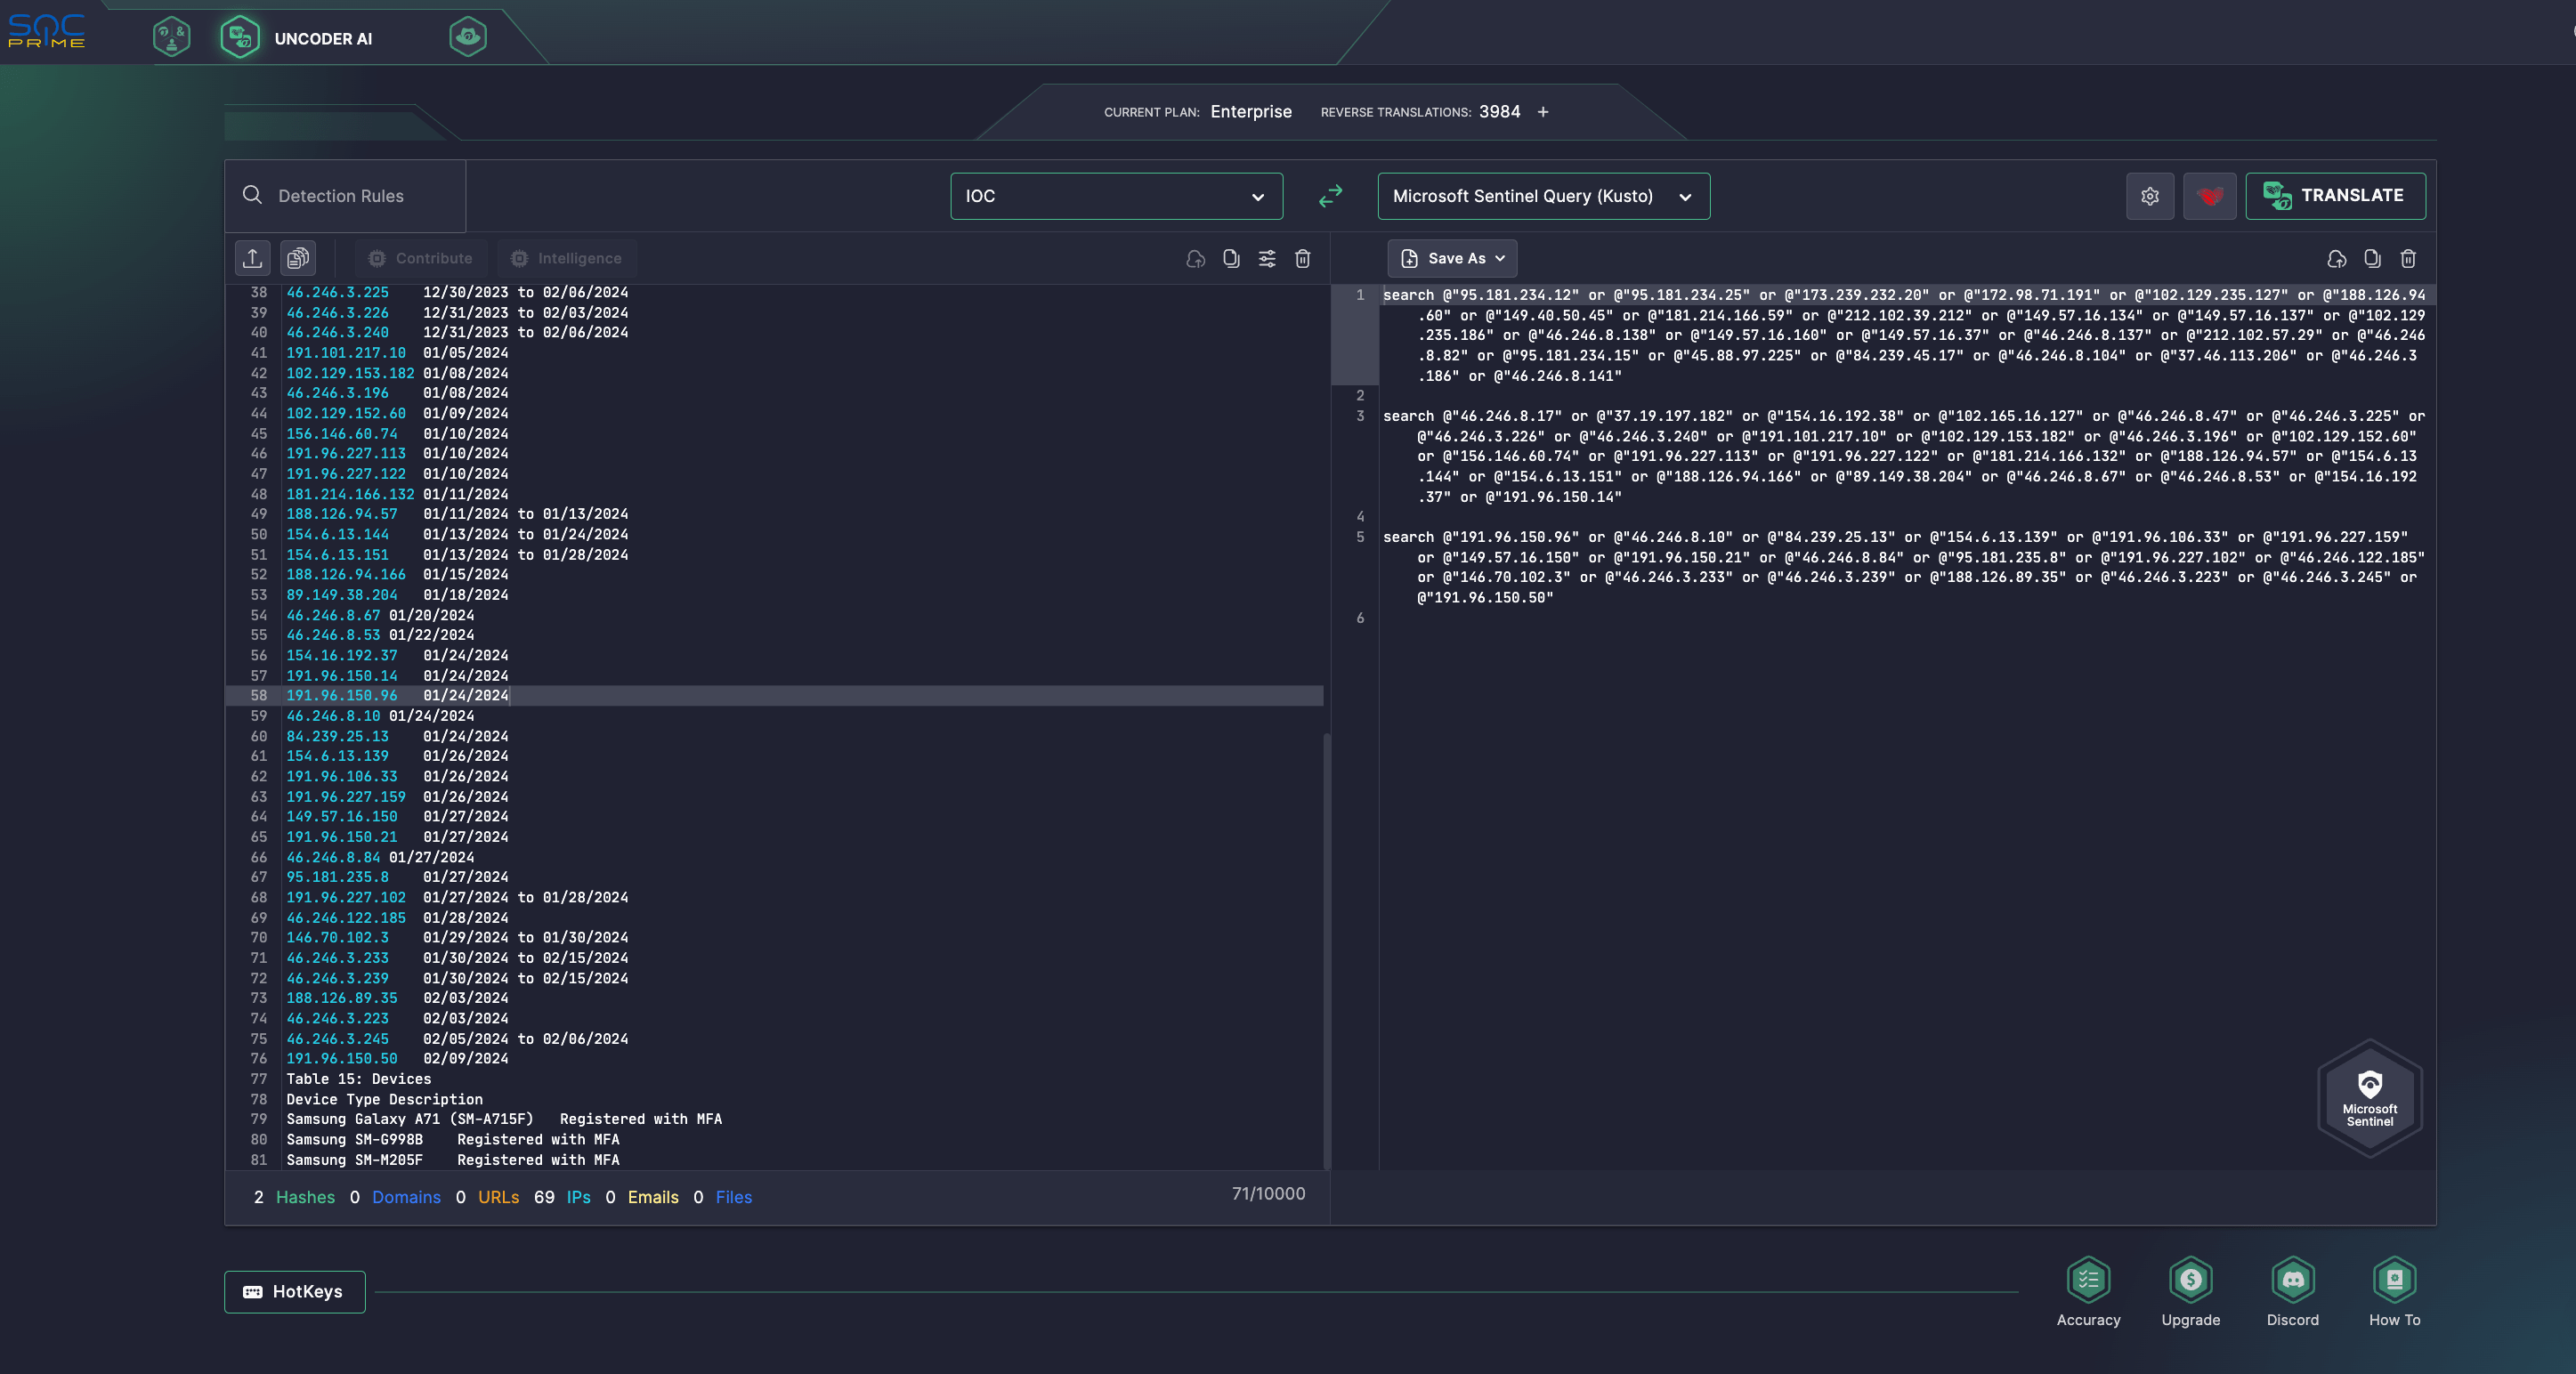This screenshot has width=2576, height=1374.
Task: Click the favorite/heart icon near Translate button
Action: coord(2209,196)
